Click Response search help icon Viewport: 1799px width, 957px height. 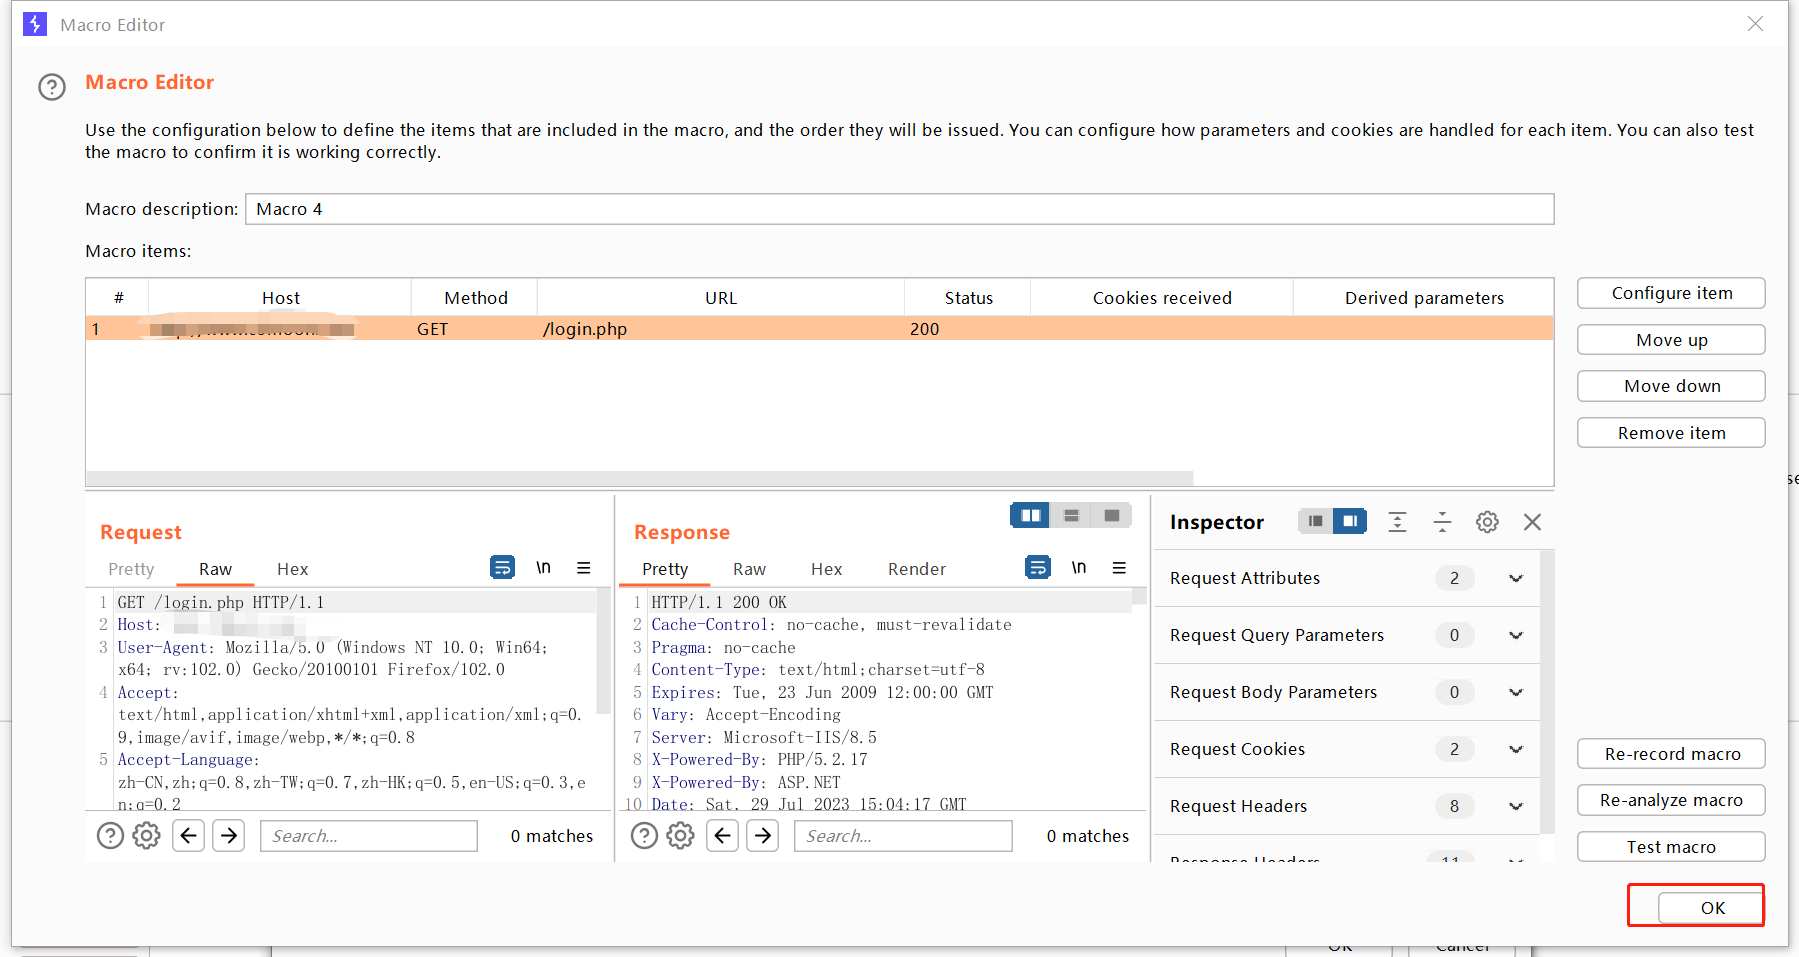click(645, 835)
